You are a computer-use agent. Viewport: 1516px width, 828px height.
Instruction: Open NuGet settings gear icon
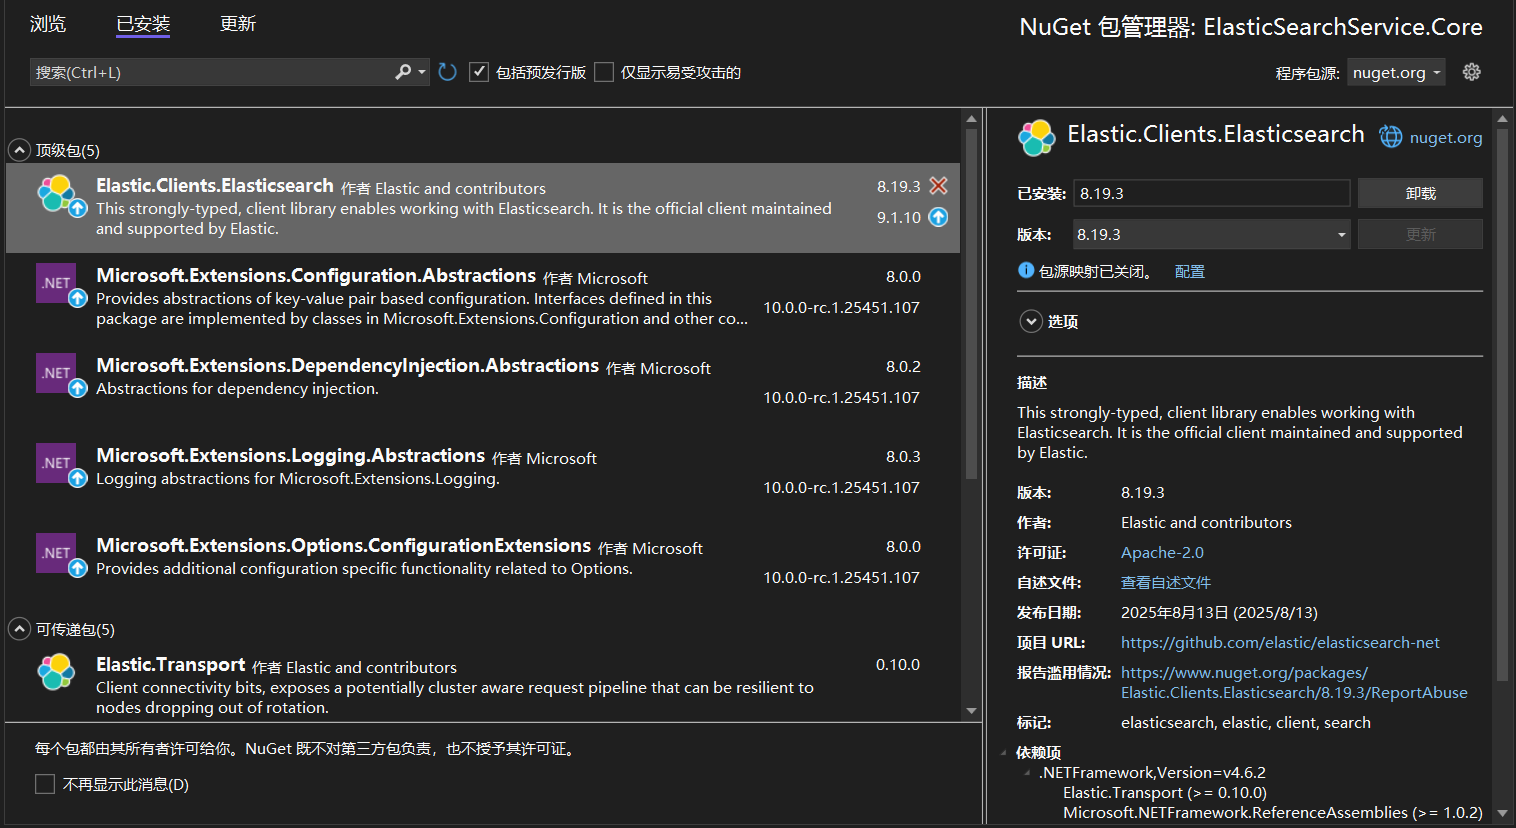[1471, 72]
